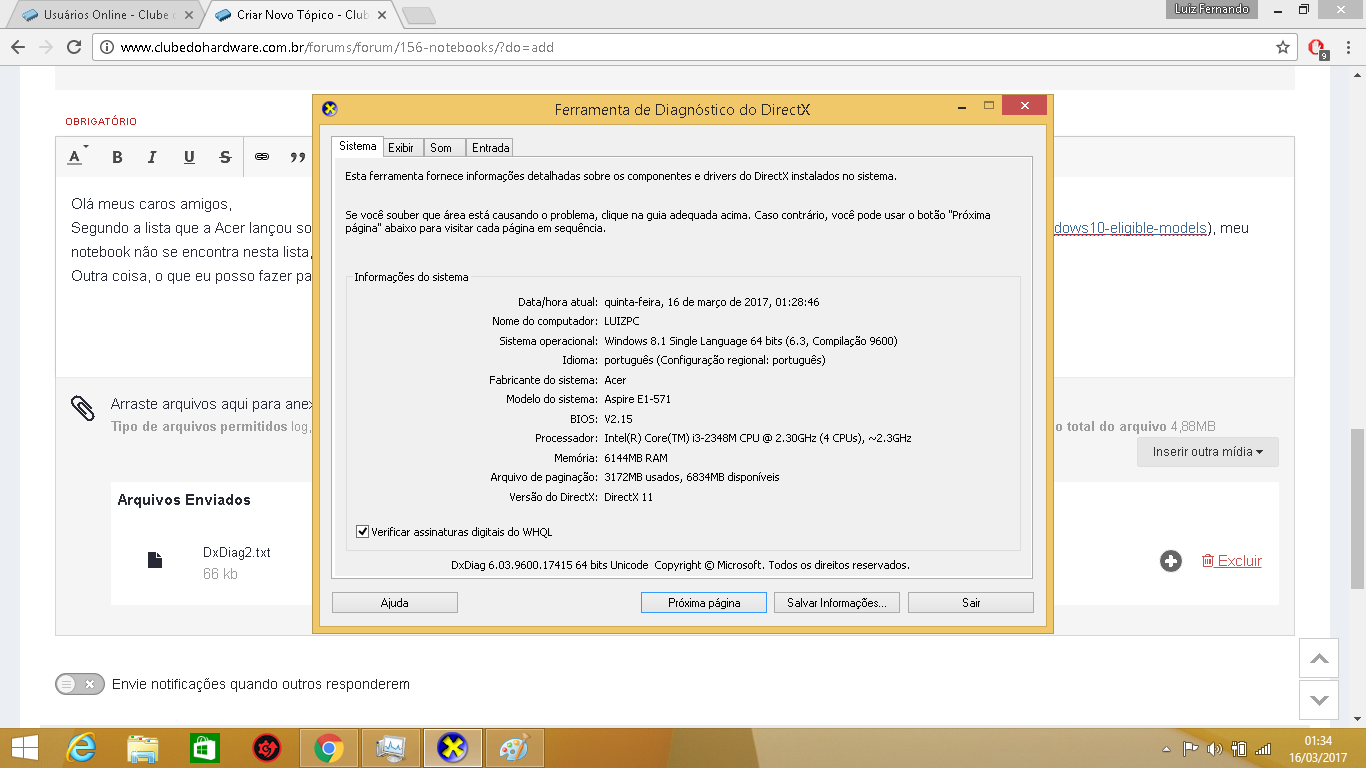Viewport: 1366px width, 768px height.
Task: Open volume speaker tray icon
Action: point(1215,748)
